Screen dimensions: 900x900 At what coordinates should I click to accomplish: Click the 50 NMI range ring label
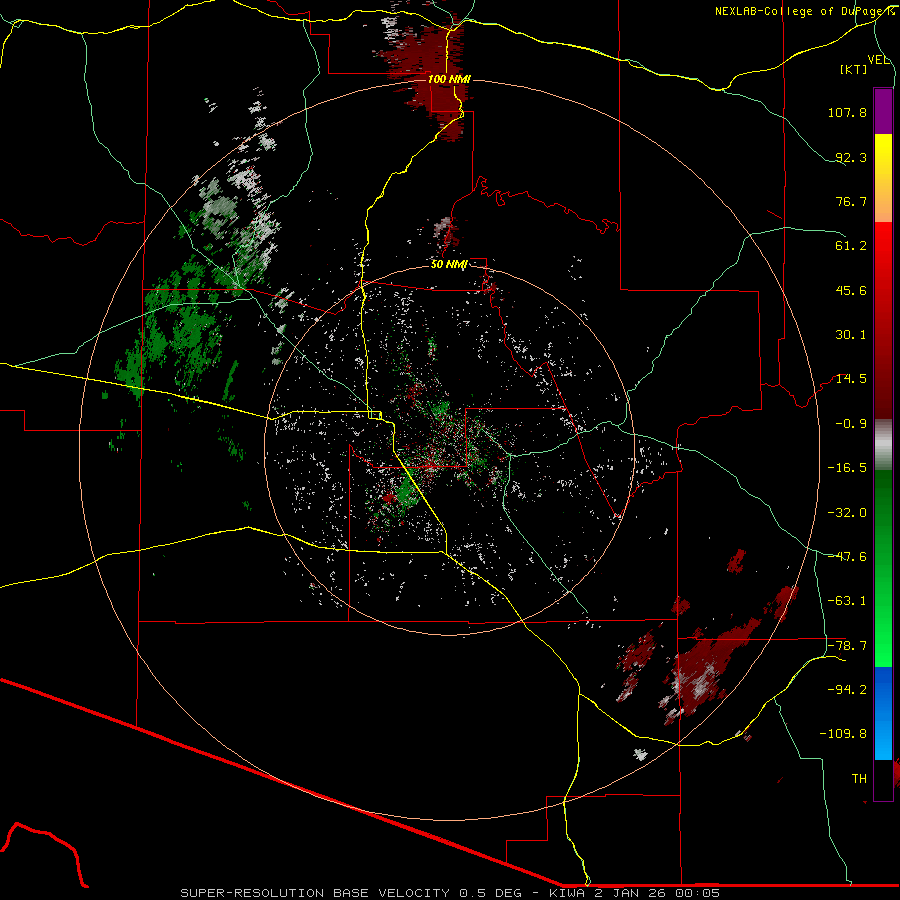point(448,264)
